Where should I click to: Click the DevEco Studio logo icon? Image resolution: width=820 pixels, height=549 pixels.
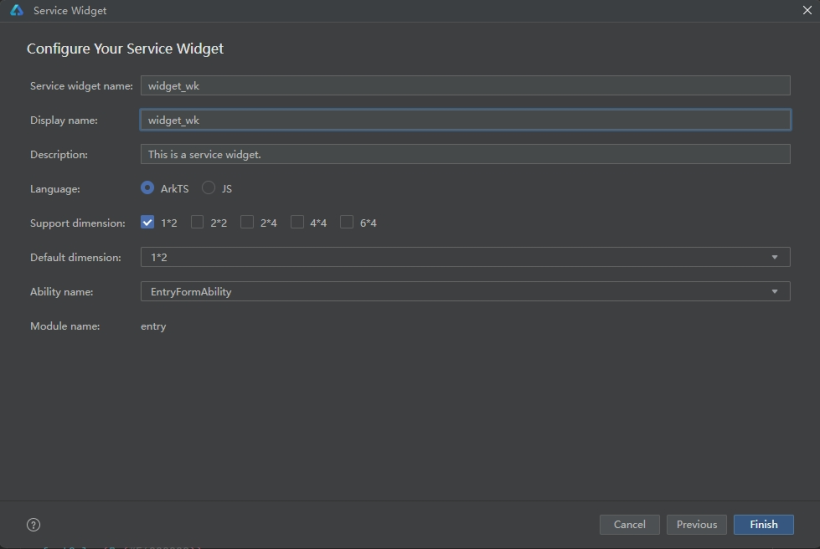pos(17,10)
